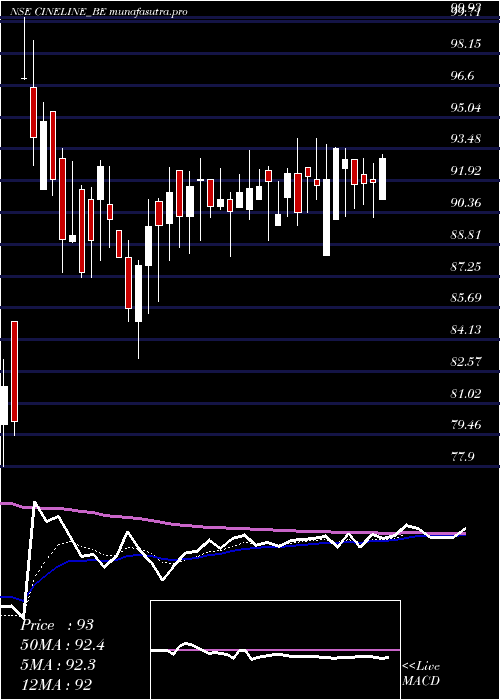Click the 81.02 price axis label
The width and height of the screenshot is (500, 700).
[x=467, y=394]
